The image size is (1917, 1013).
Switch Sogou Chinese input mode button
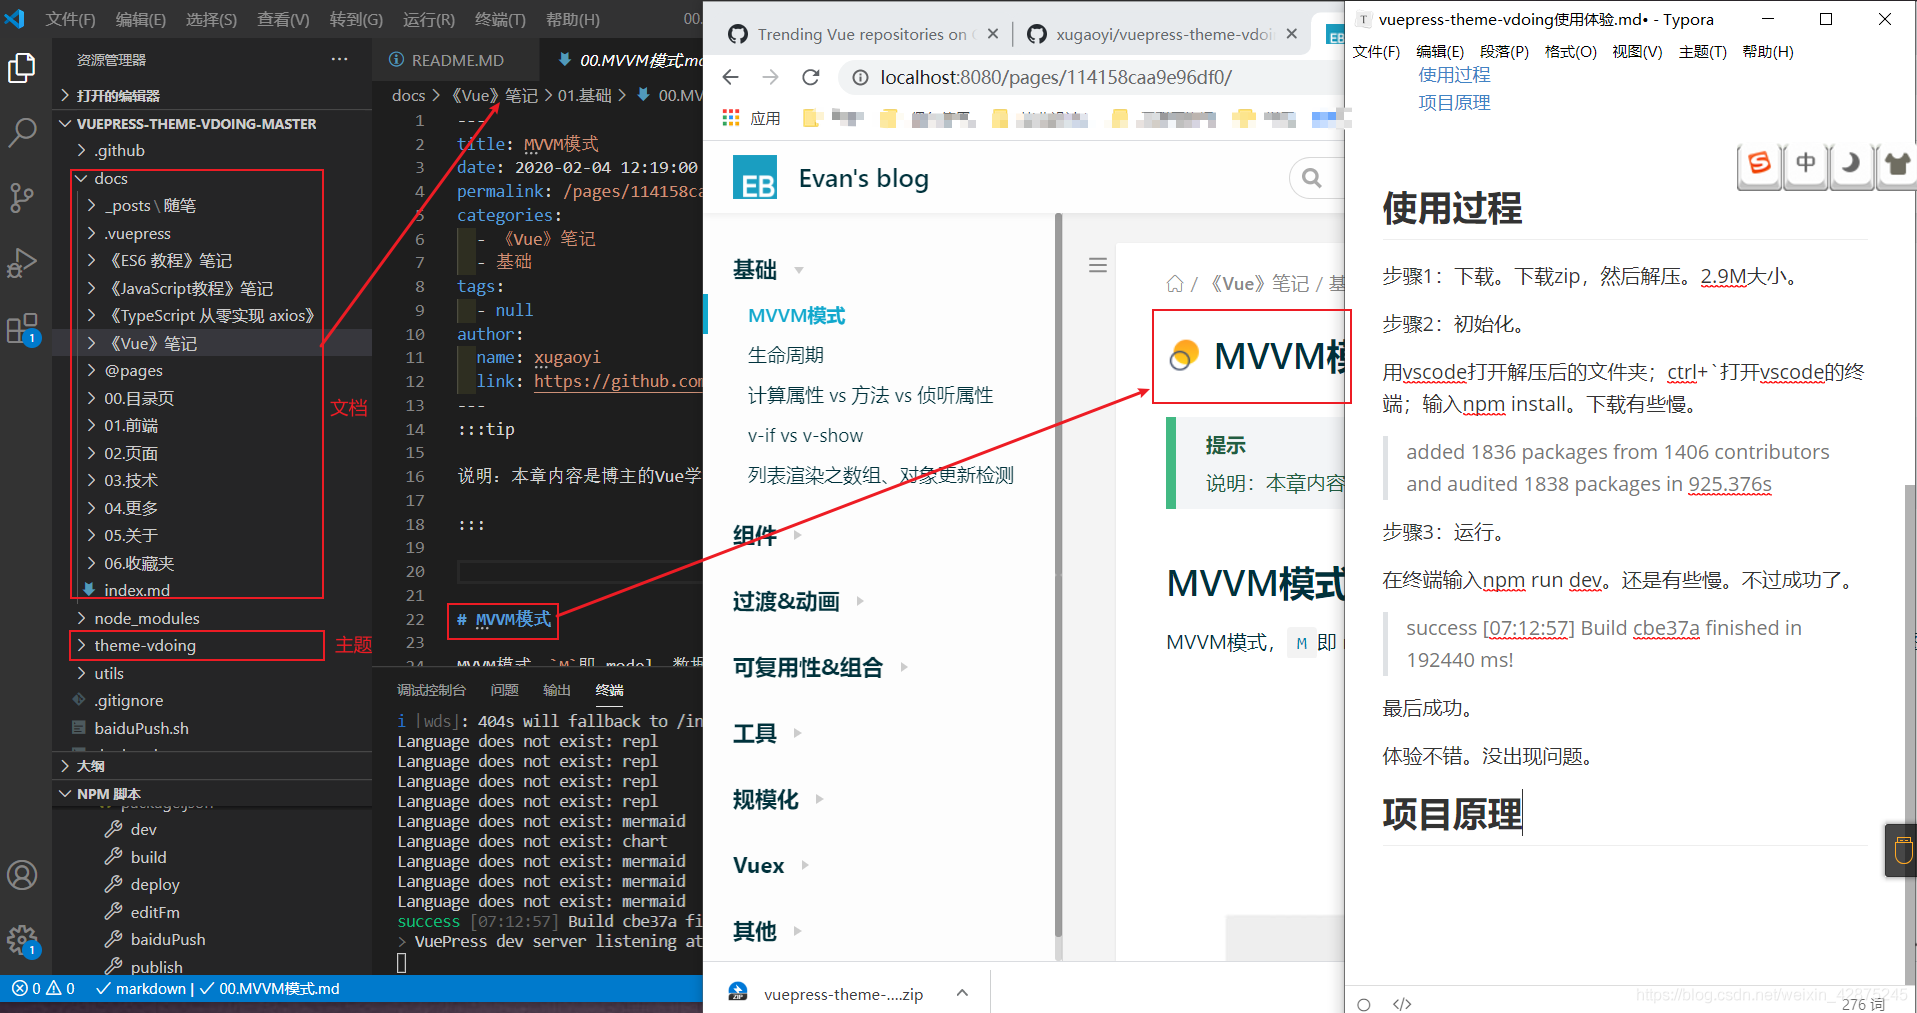[1806, 164]
